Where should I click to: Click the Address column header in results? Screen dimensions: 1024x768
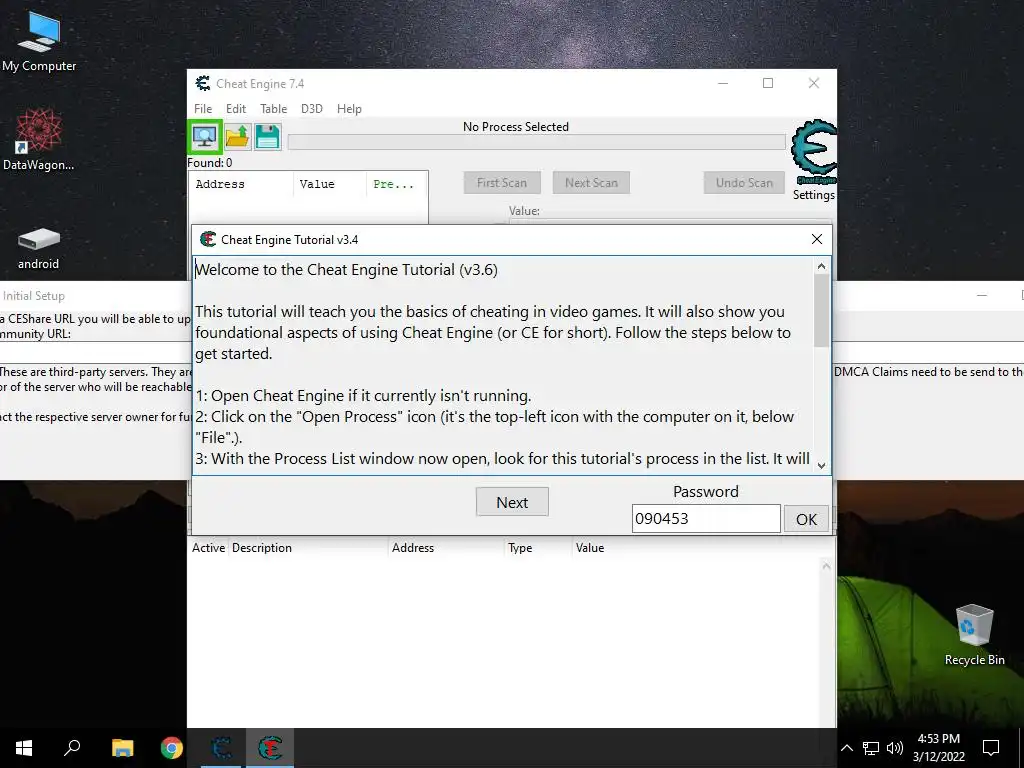click(241, 184)
